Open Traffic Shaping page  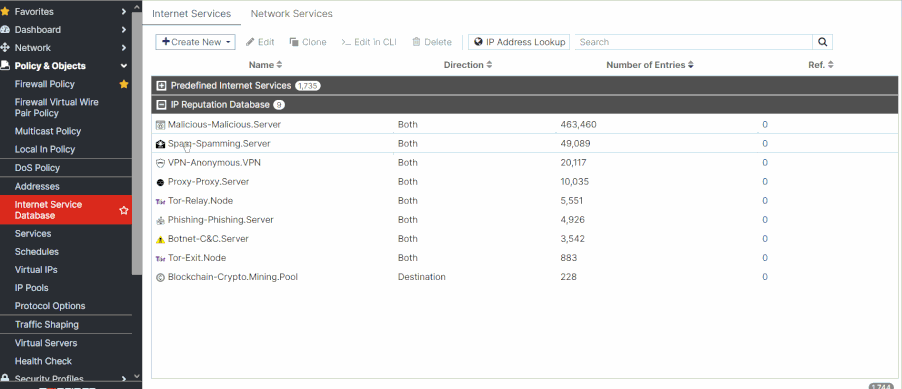[47, 325]
